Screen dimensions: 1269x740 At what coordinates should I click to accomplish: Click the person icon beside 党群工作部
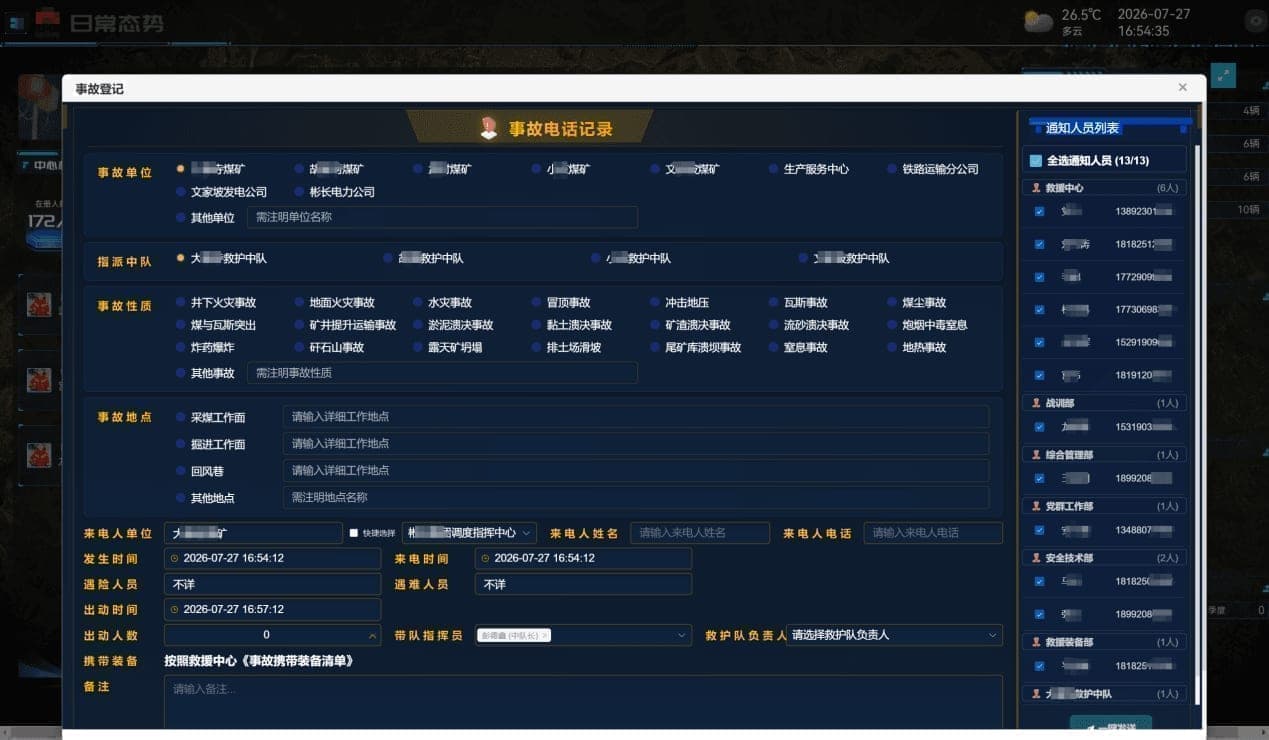[1036, 507]
